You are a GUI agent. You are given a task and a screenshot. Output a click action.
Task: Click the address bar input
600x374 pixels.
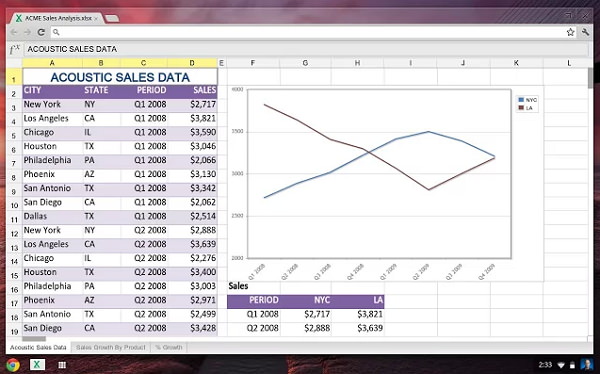point(312,32)
